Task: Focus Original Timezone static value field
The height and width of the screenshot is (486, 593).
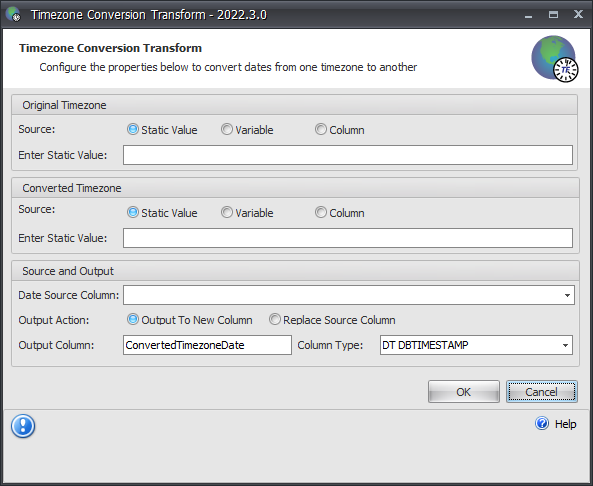Action: pos(348,155)
